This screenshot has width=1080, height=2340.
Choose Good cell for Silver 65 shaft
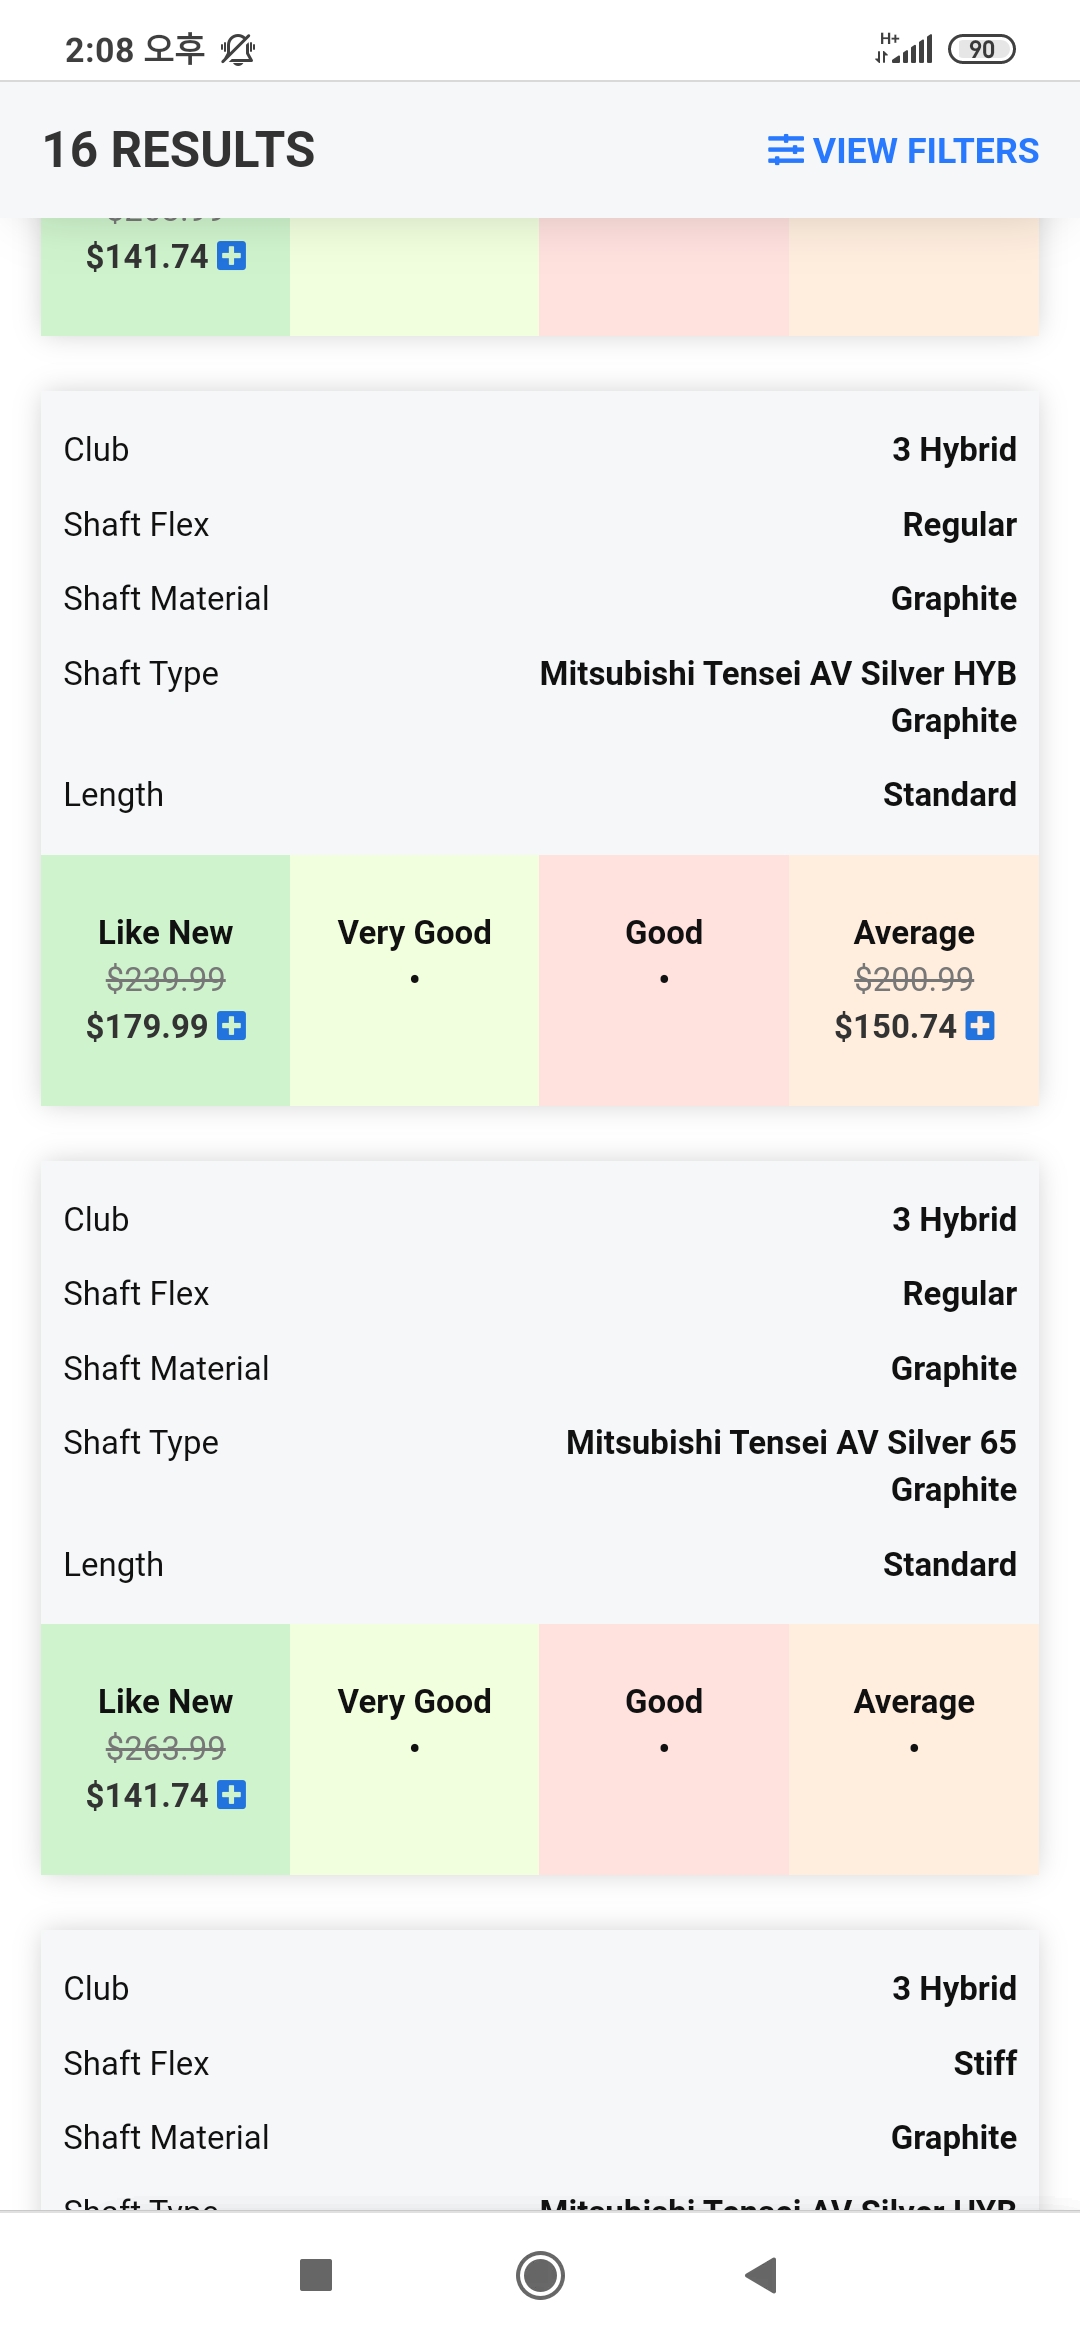[664, 1747]
